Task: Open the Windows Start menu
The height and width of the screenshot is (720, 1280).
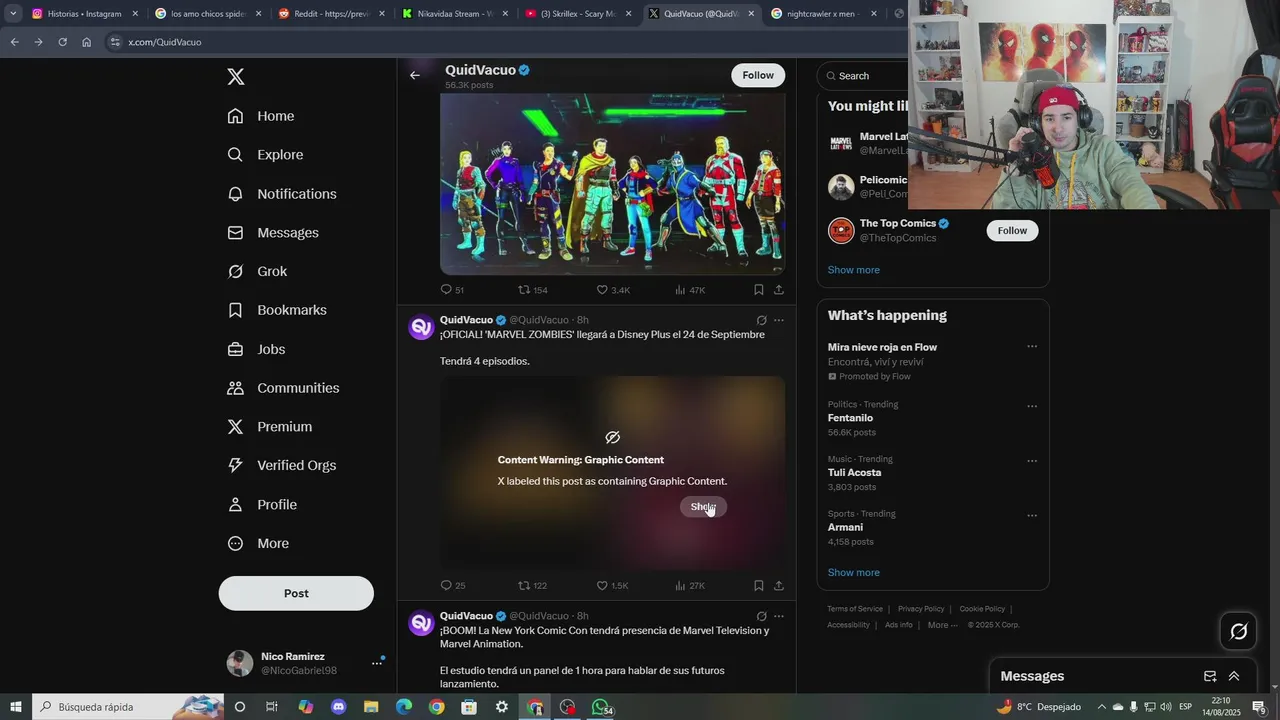Action: point(15,707)
